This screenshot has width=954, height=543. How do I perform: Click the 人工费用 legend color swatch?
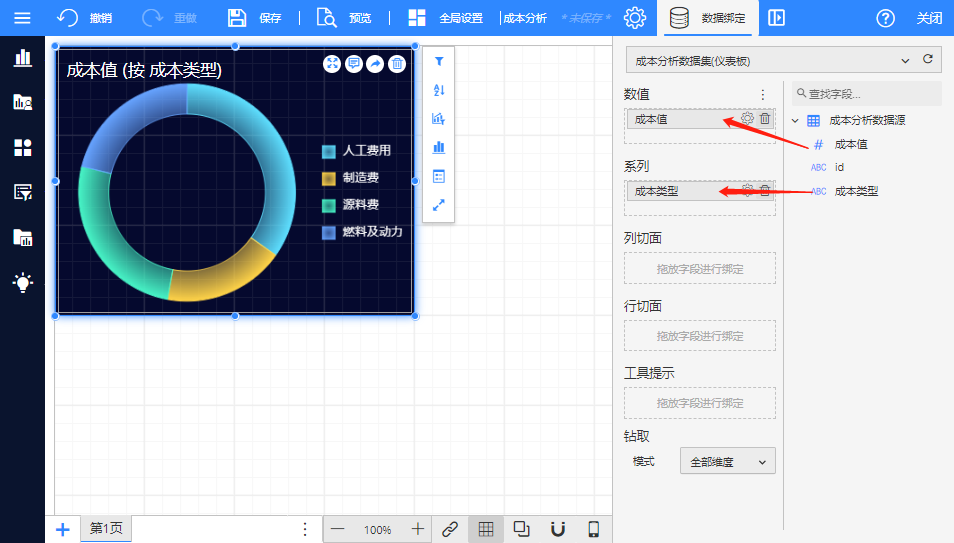(x=328, y=151)
